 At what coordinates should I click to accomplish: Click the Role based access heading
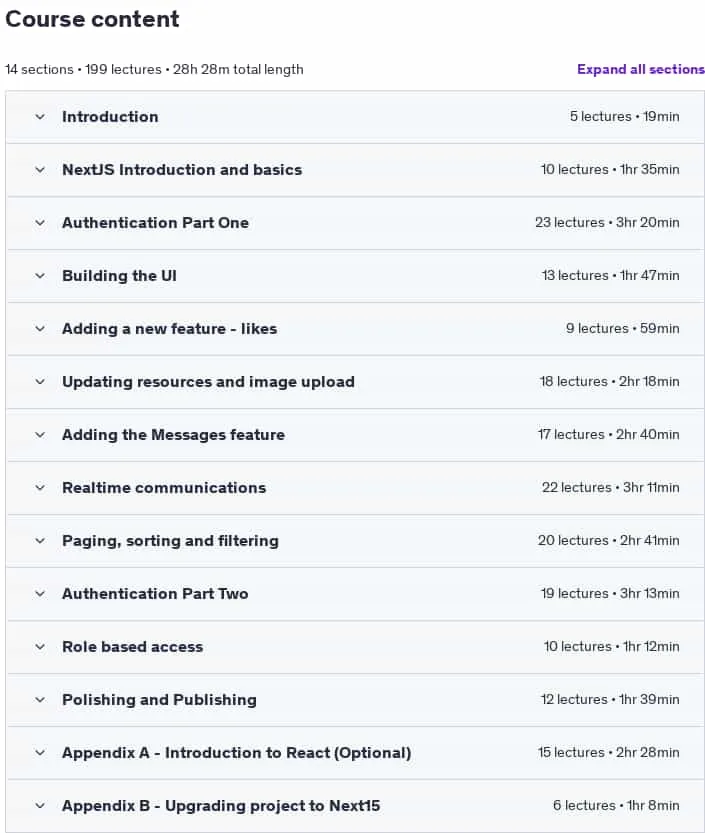pyautogui.click(x=132, y=647)
